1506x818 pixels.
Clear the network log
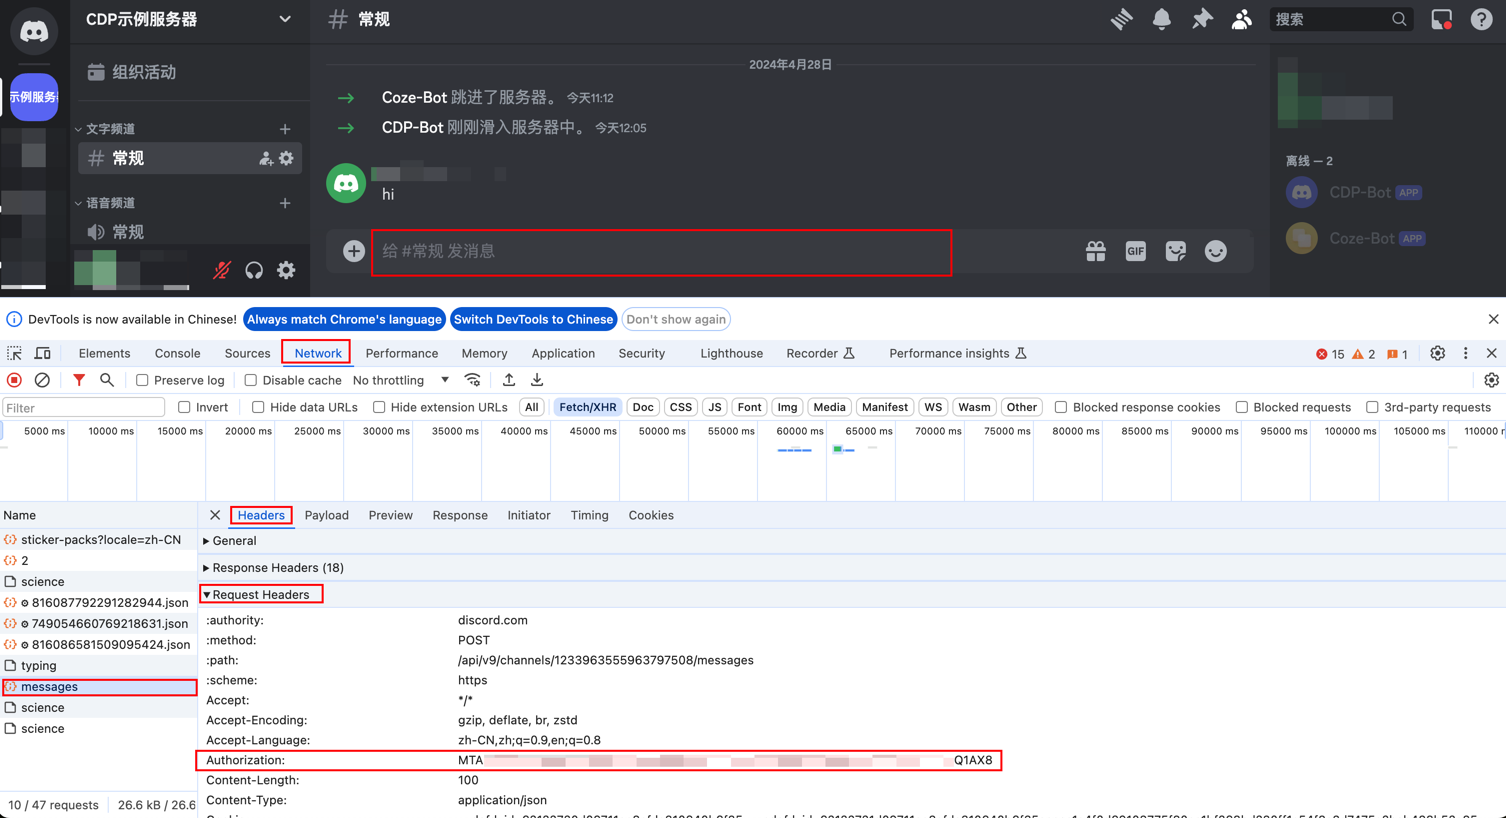point(42,380)
